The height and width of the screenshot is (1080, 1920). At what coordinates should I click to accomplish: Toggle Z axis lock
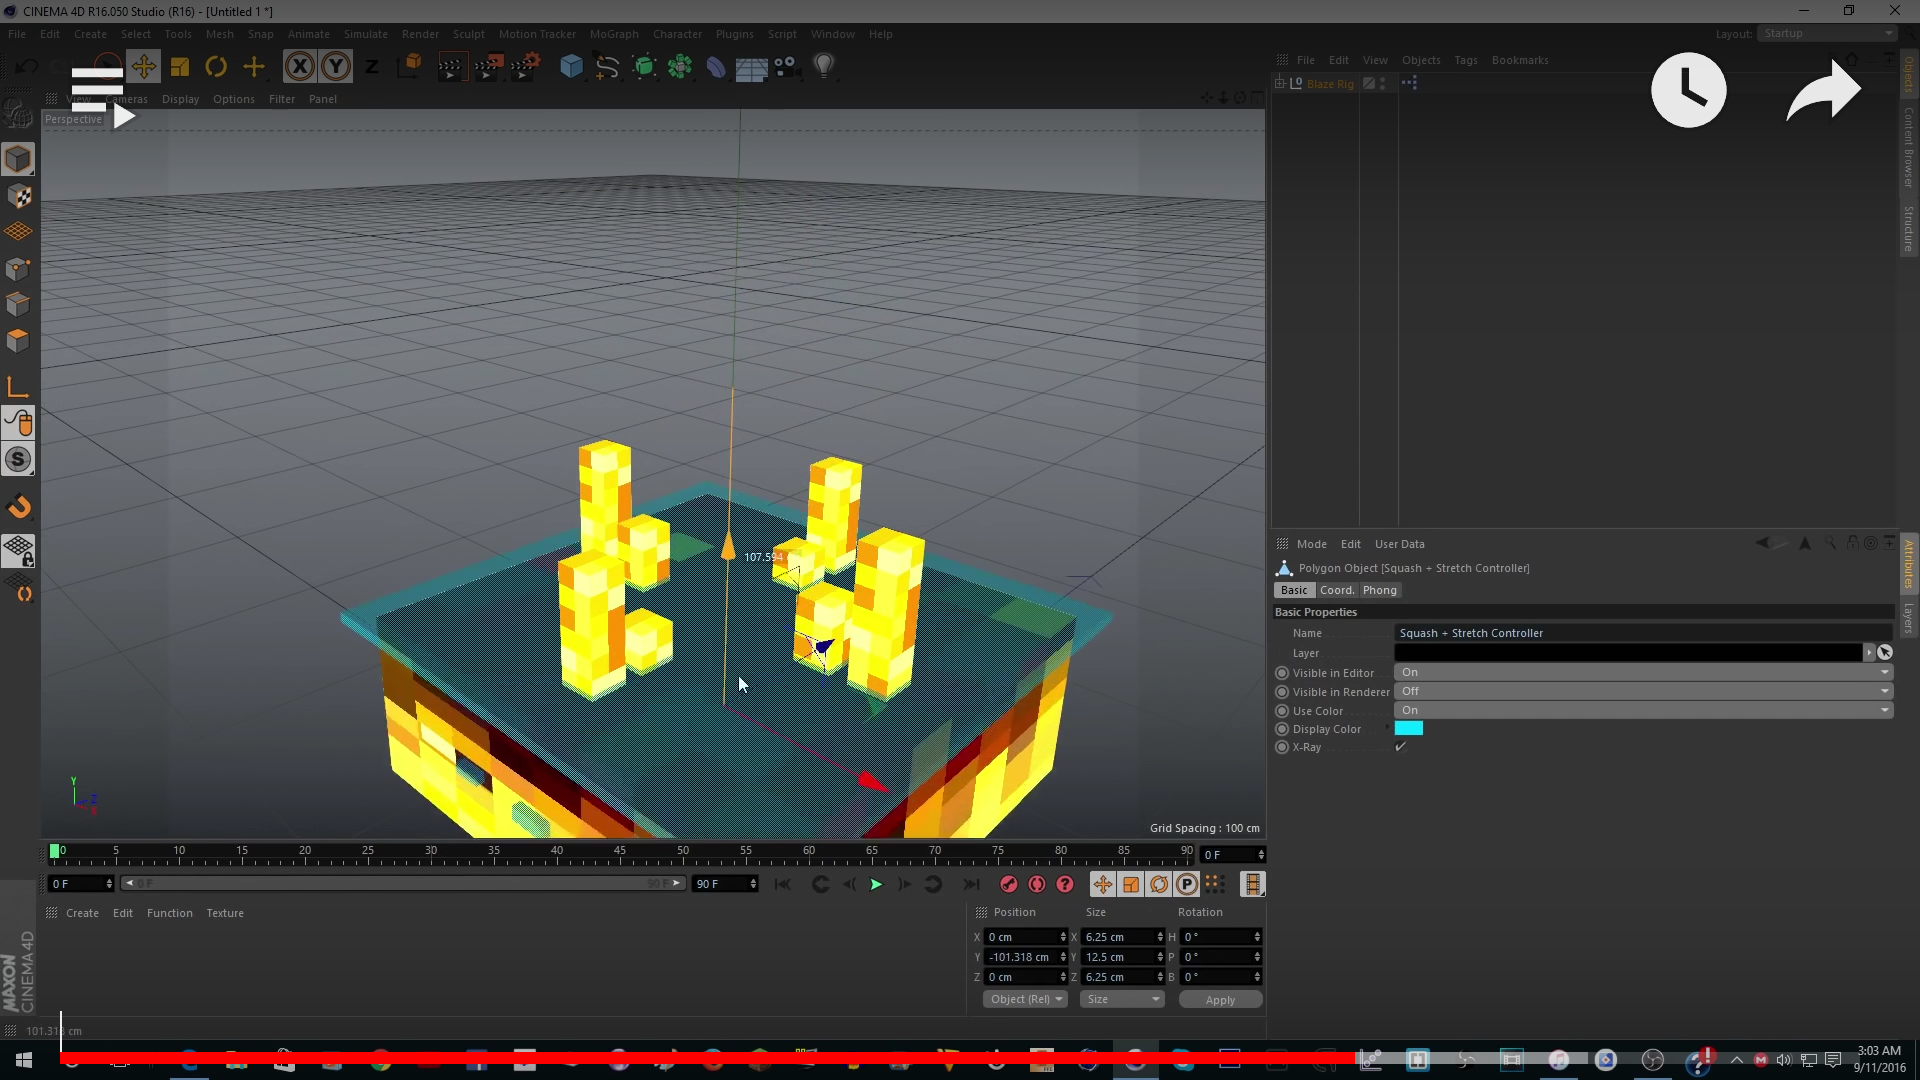coord(372,67)
